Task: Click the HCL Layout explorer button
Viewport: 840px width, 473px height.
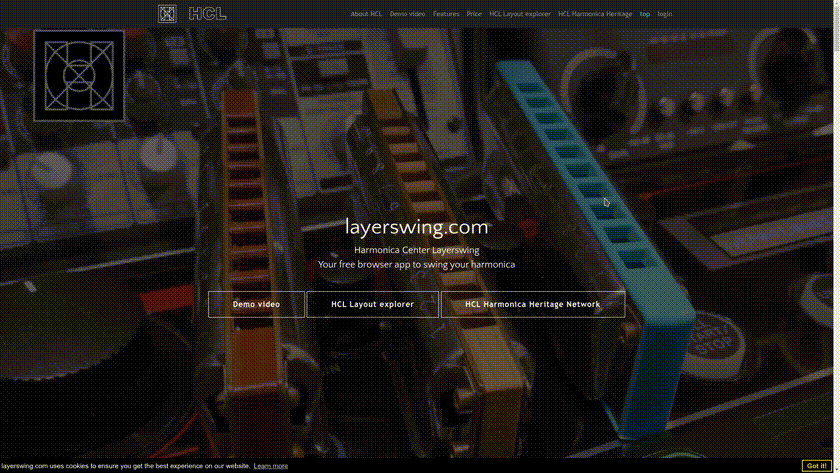Action: (x=372, y=304)
